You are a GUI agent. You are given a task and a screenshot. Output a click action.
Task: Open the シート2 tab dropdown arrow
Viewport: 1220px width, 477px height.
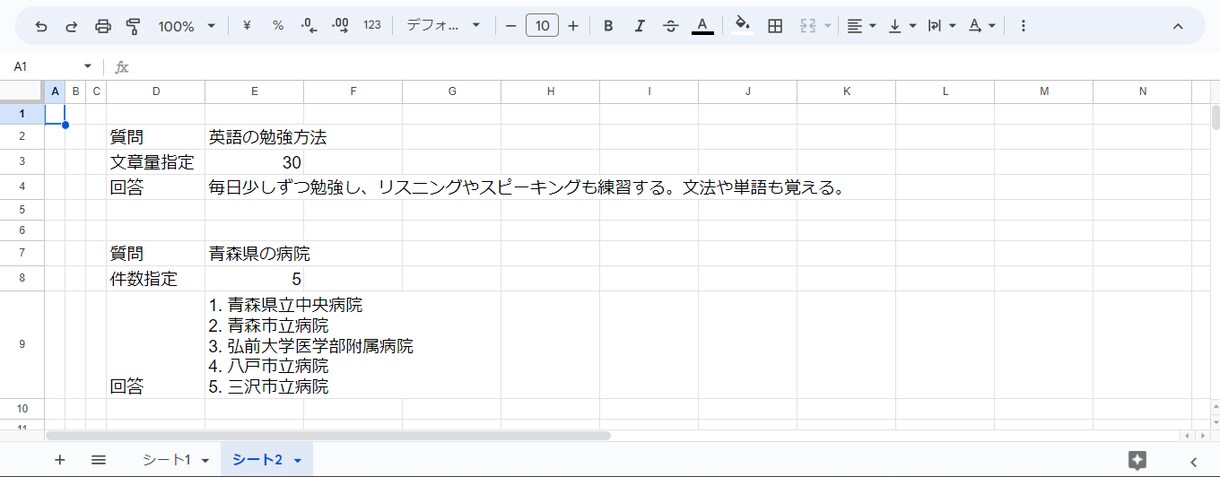[x=297, y=461]
